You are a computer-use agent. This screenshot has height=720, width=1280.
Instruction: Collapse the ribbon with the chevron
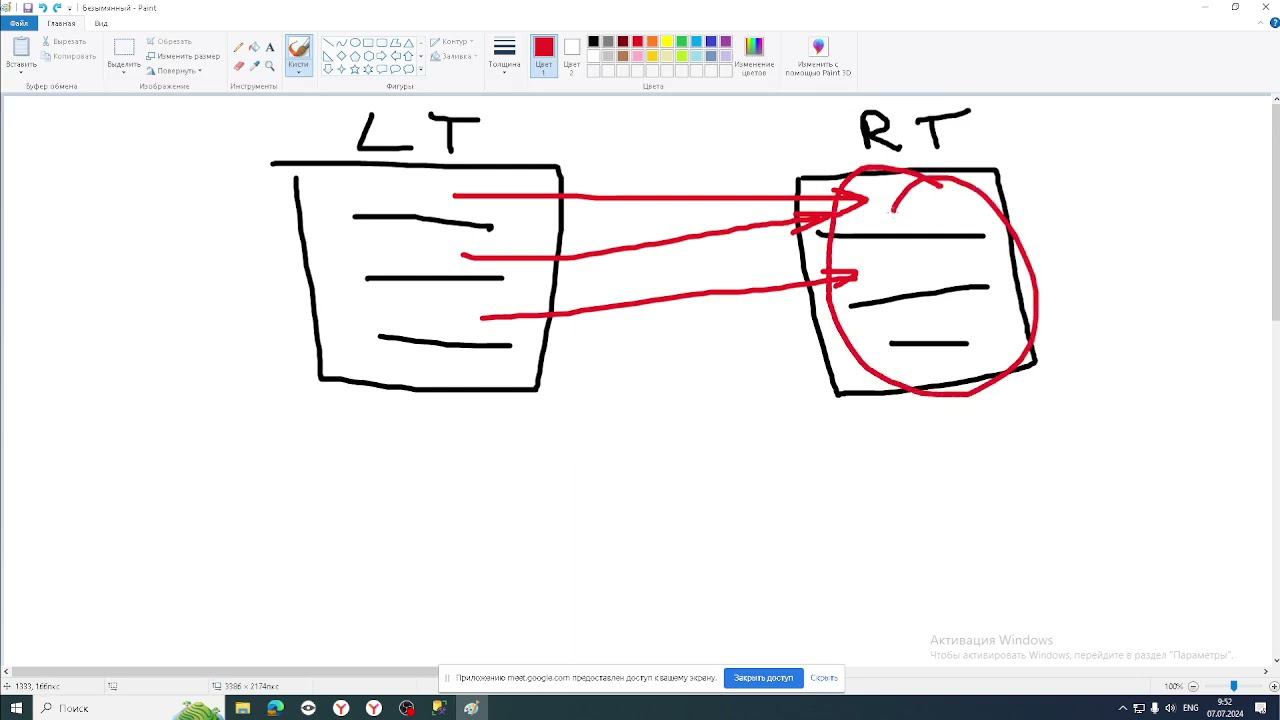[1262, 23]
